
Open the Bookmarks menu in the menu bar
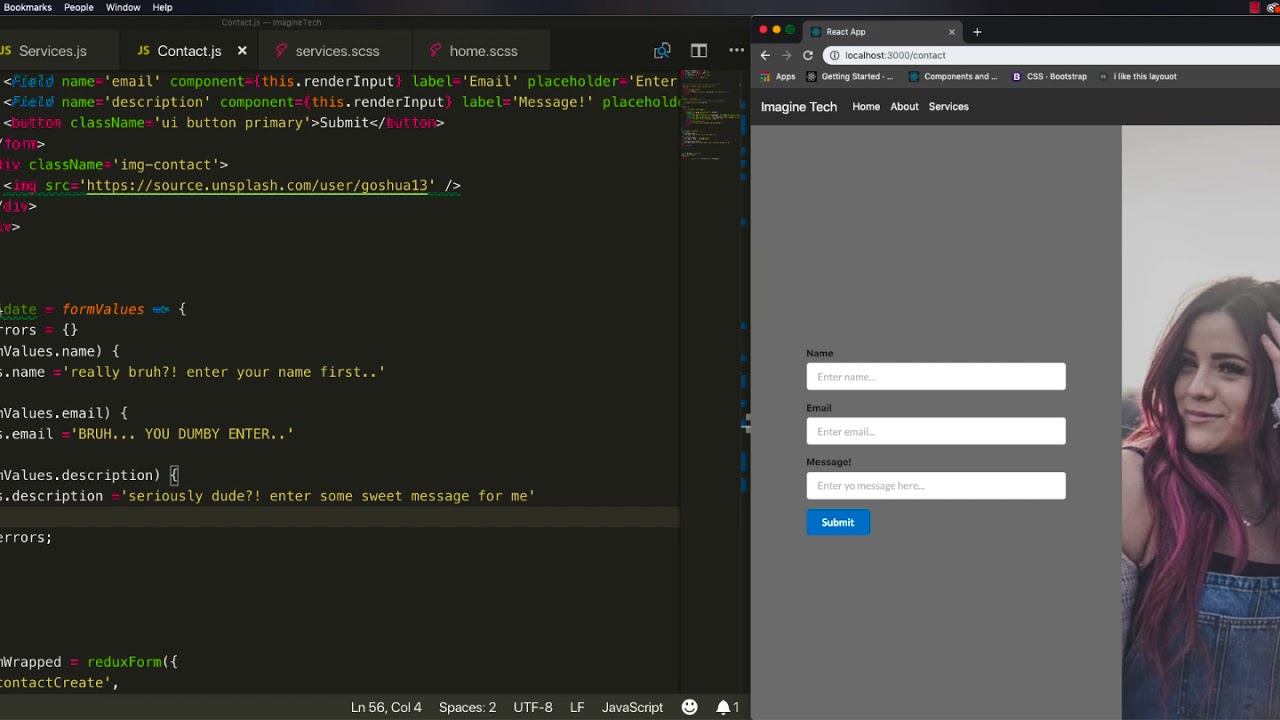click(26, 7)
